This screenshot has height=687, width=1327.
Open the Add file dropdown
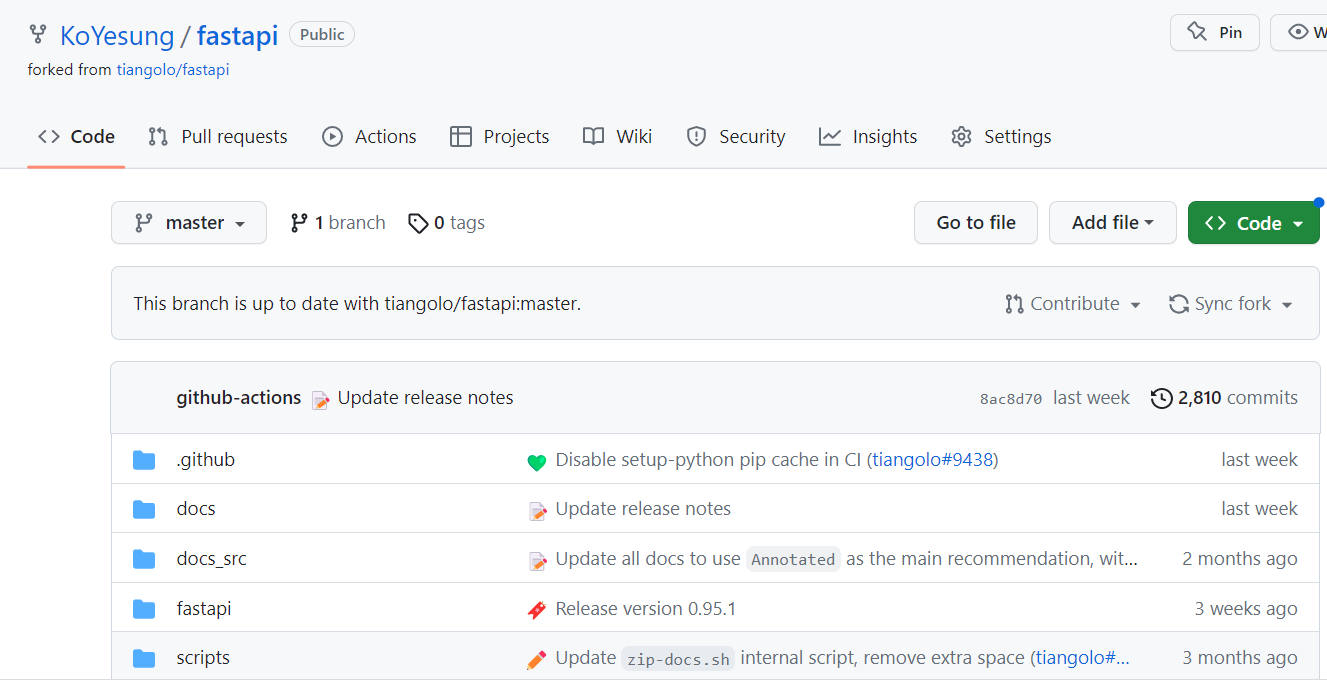tap(1112, 223)
